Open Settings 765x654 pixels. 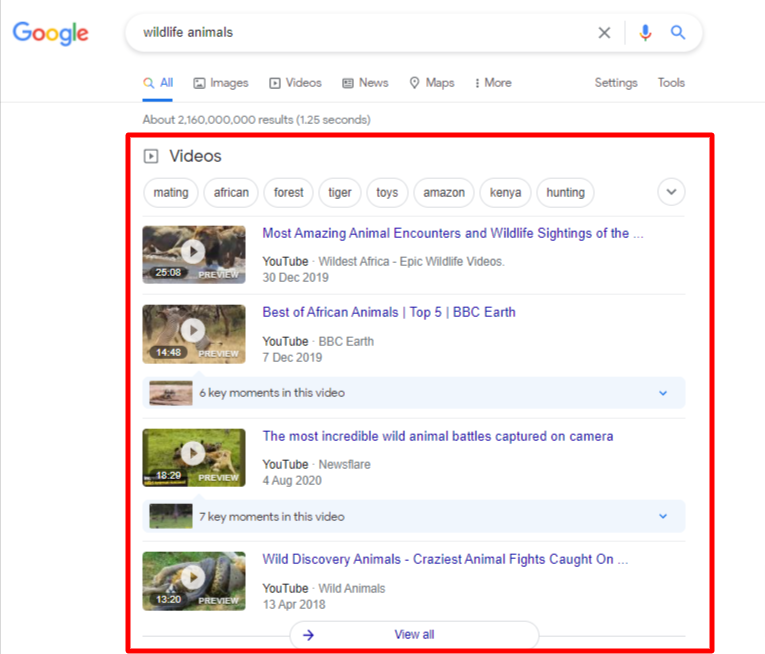[x=616, y=83]
